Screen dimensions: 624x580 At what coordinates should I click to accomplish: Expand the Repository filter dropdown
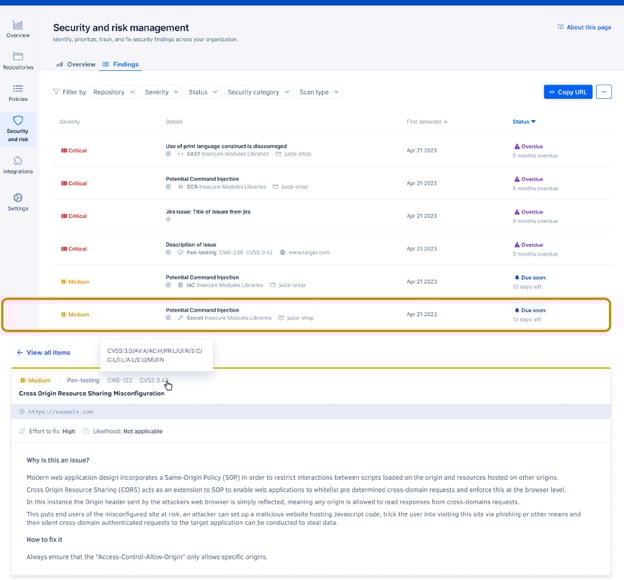[x=114, y=92]
